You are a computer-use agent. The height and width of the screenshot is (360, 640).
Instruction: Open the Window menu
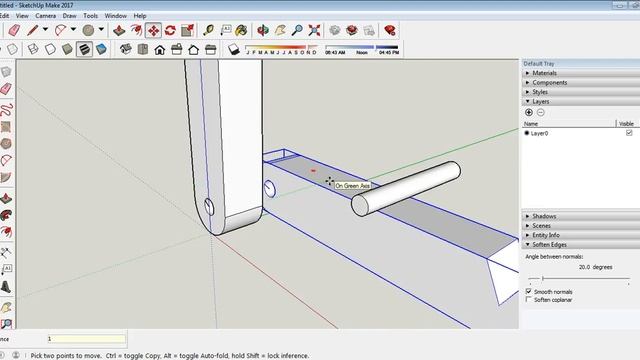(116, 16)
